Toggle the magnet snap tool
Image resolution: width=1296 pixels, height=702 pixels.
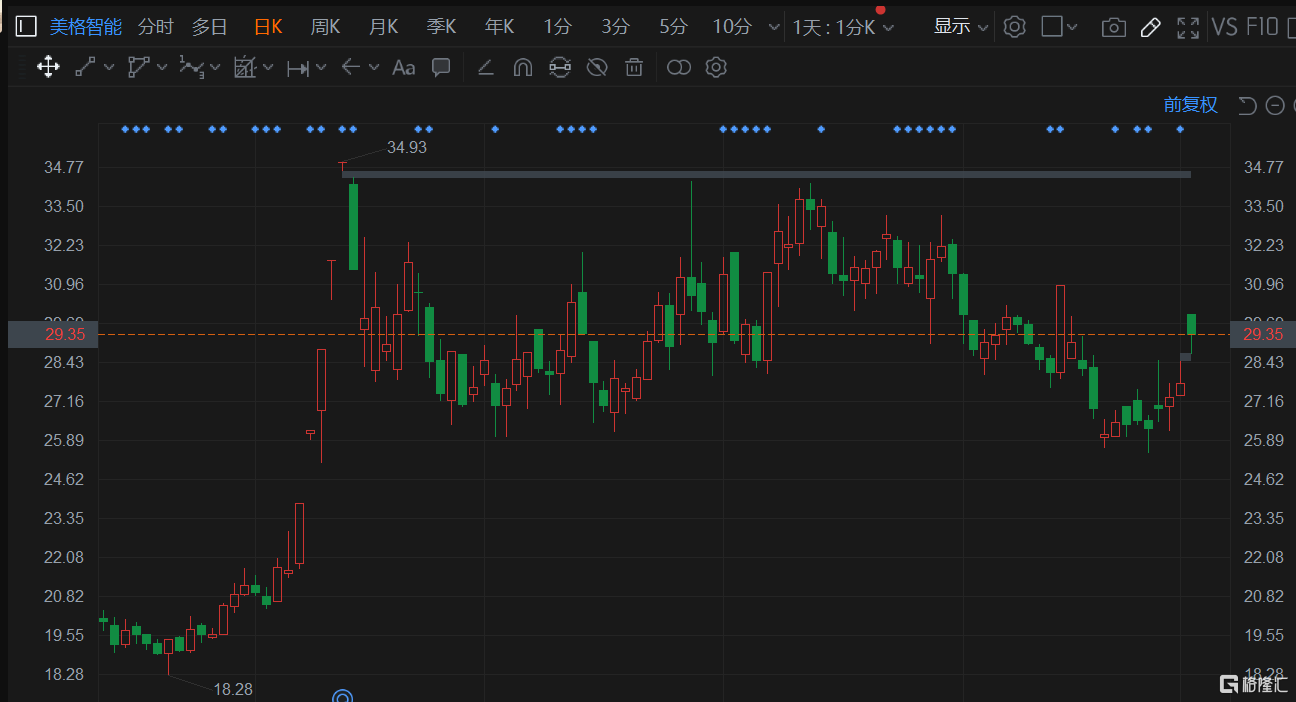[522, 68]
